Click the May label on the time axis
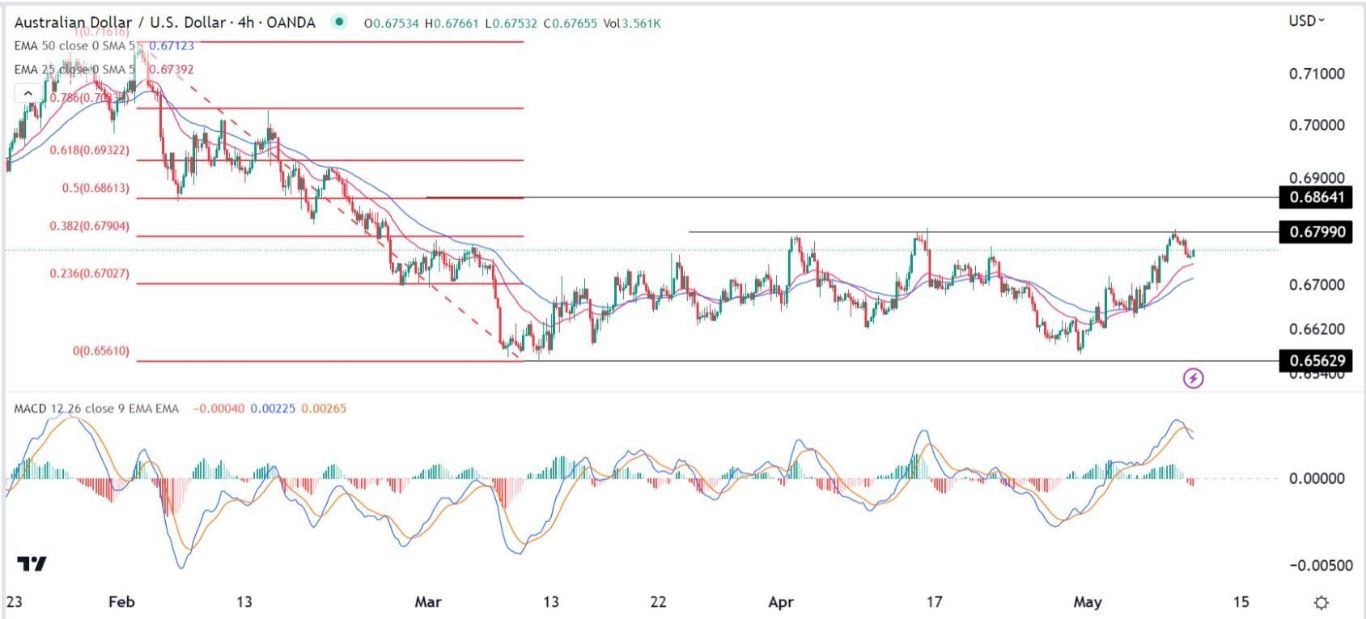 [x=1087, y=602]
